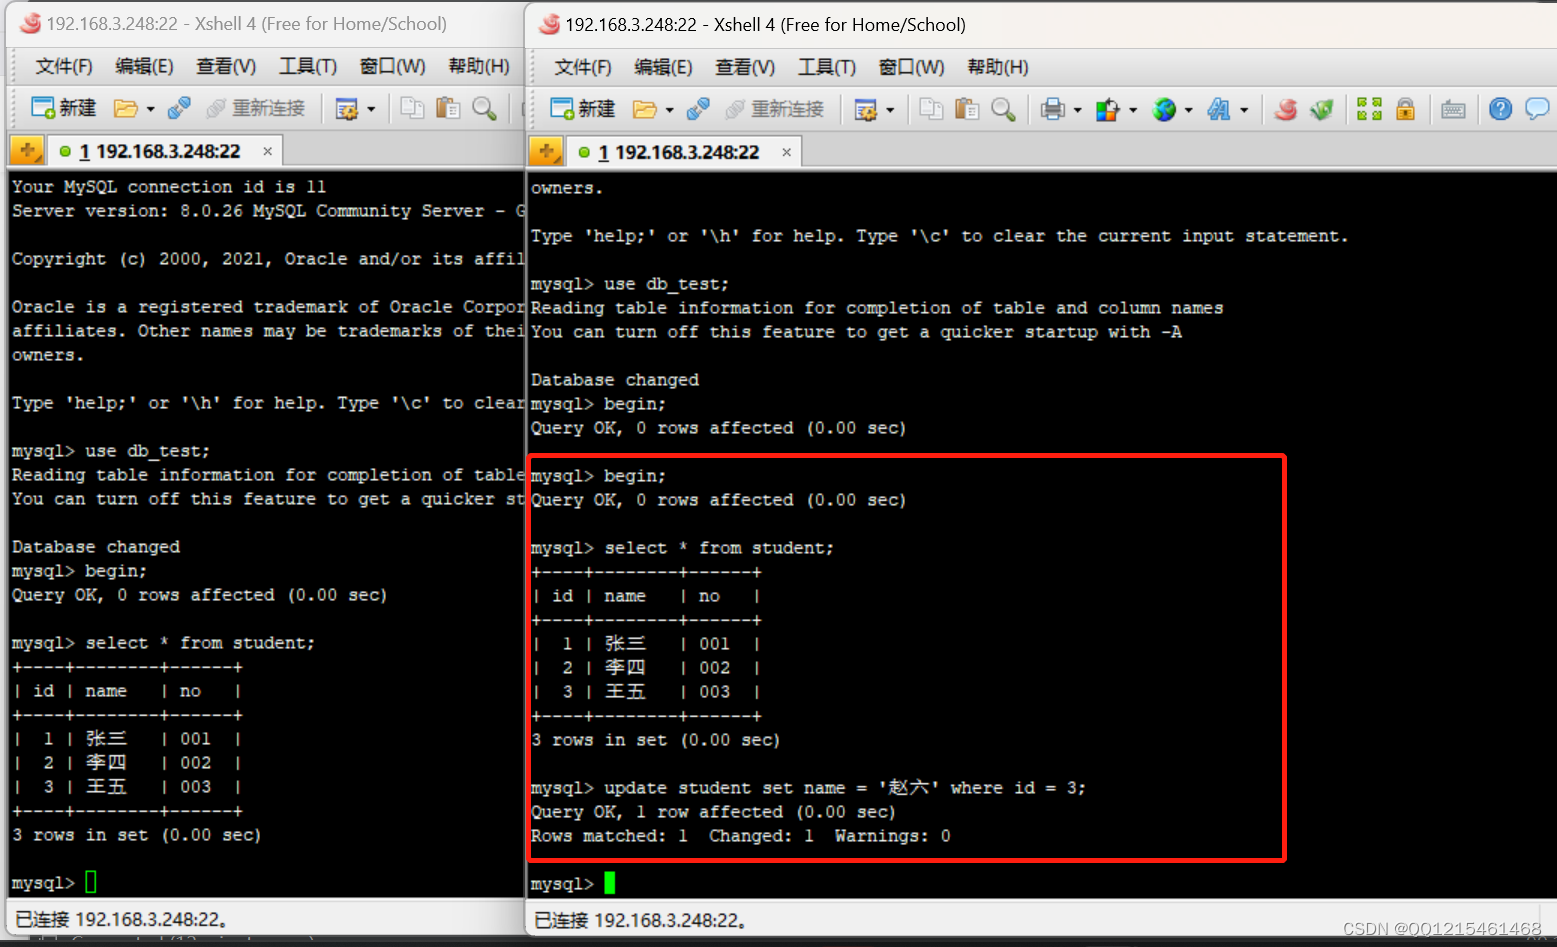Open Help with the blue question icon
Screen dimensions: 1557x947
tap(1500, 109)
